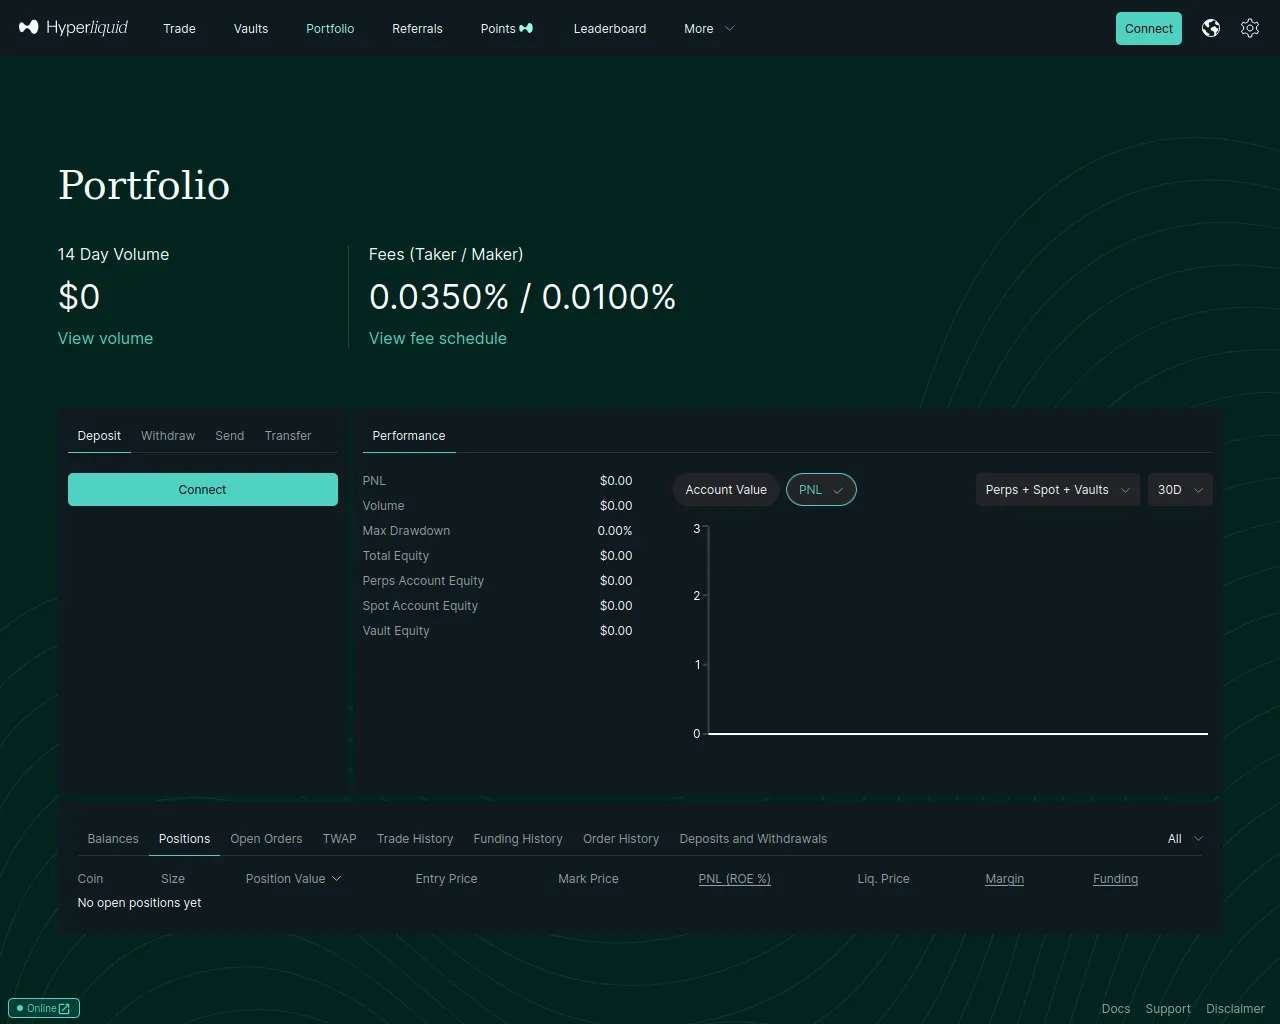Click the Margin column header
Image resolution: width=1280 pixels, height=1024 pixels.
click(1005, 879)
